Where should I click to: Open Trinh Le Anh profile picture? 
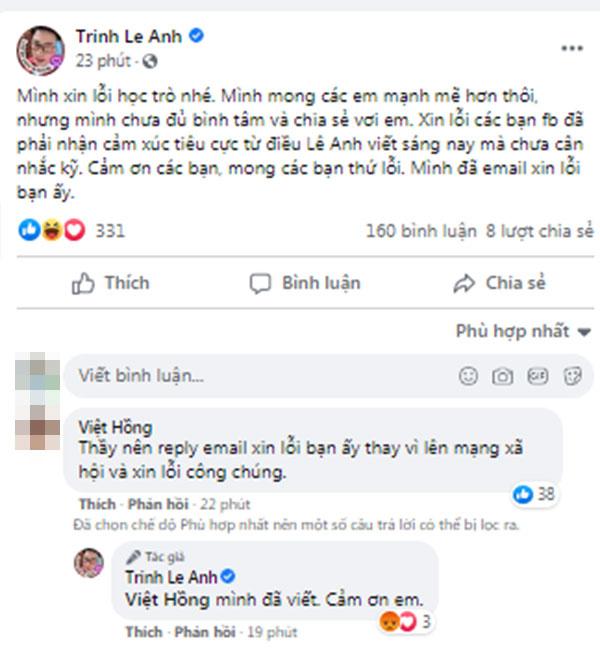40,50
